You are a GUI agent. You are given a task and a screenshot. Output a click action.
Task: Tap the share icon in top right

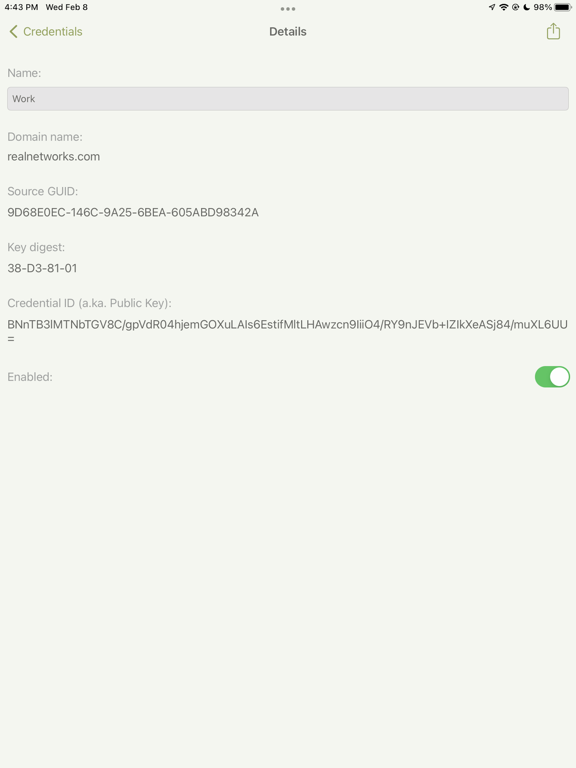(553, 31)
